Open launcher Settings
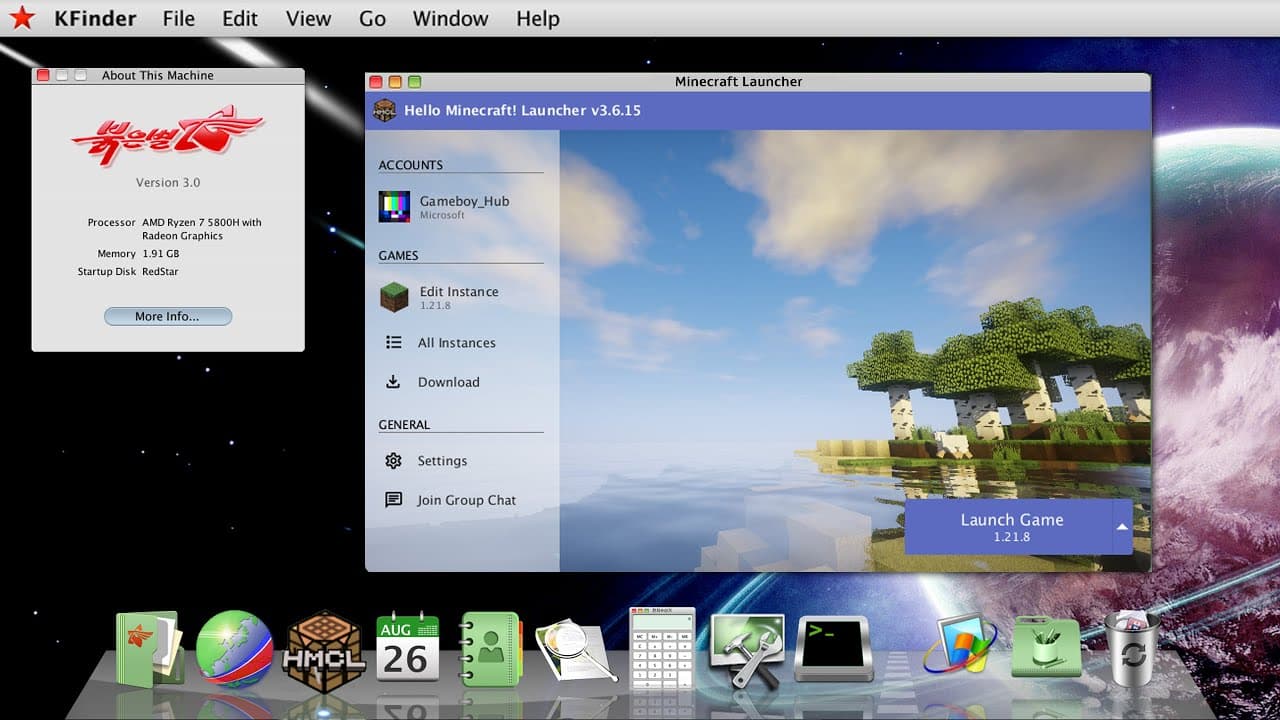 tap(462, 461)
